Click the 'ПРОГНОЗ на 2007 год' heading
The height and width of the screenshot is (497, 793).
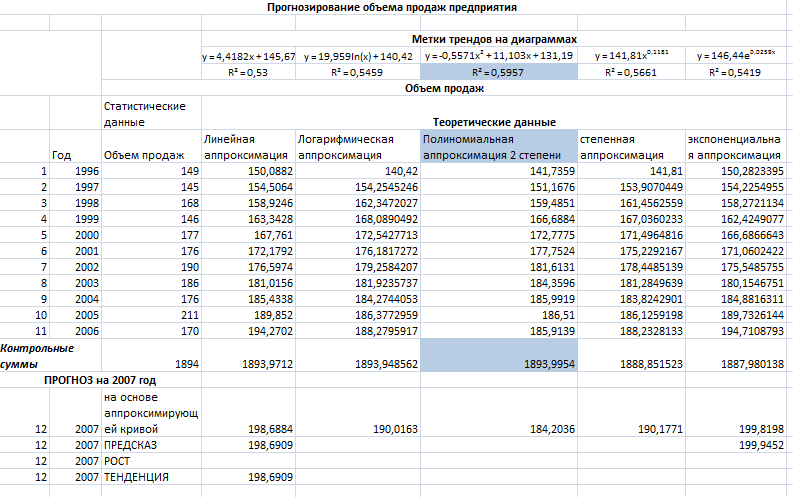(x=100, y=380)
